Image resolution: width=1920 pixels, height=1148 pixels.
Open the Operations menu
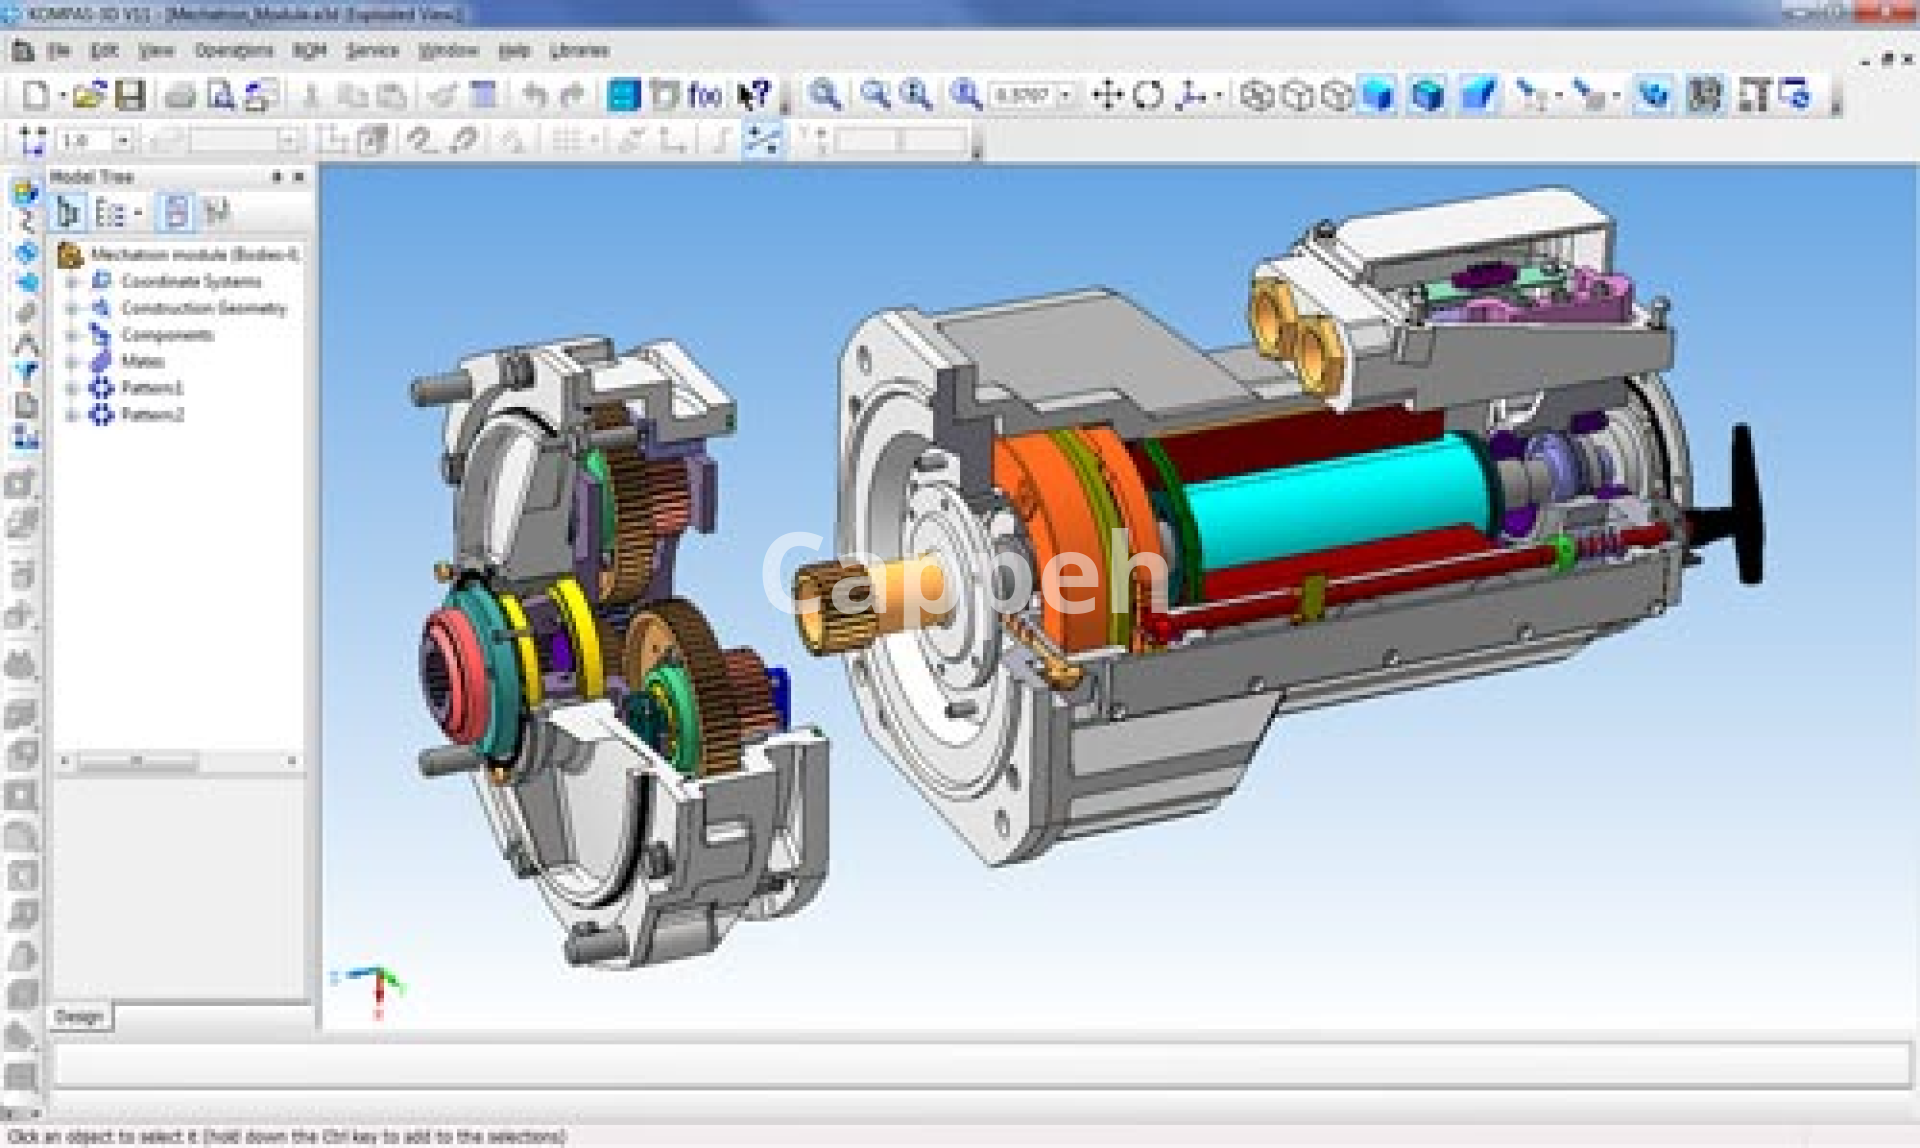[234, 51]
